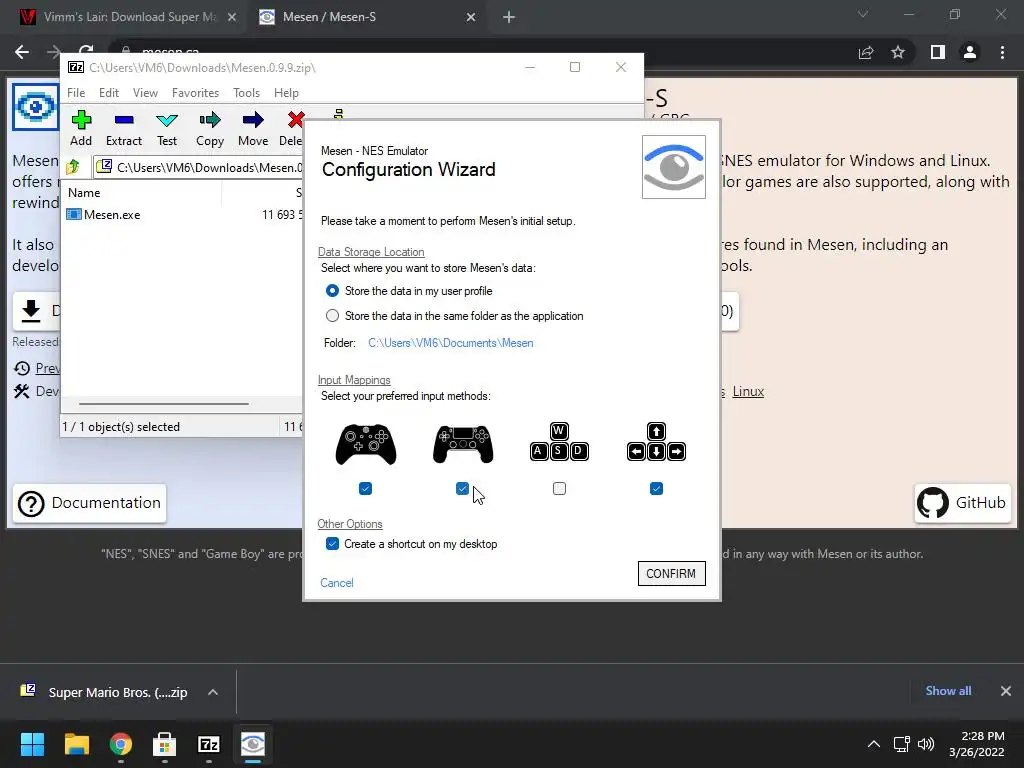This screenshot has height=768, width=1024.
Task: Click the Mesen eye logo in wizard
Action: click(673, 167)
